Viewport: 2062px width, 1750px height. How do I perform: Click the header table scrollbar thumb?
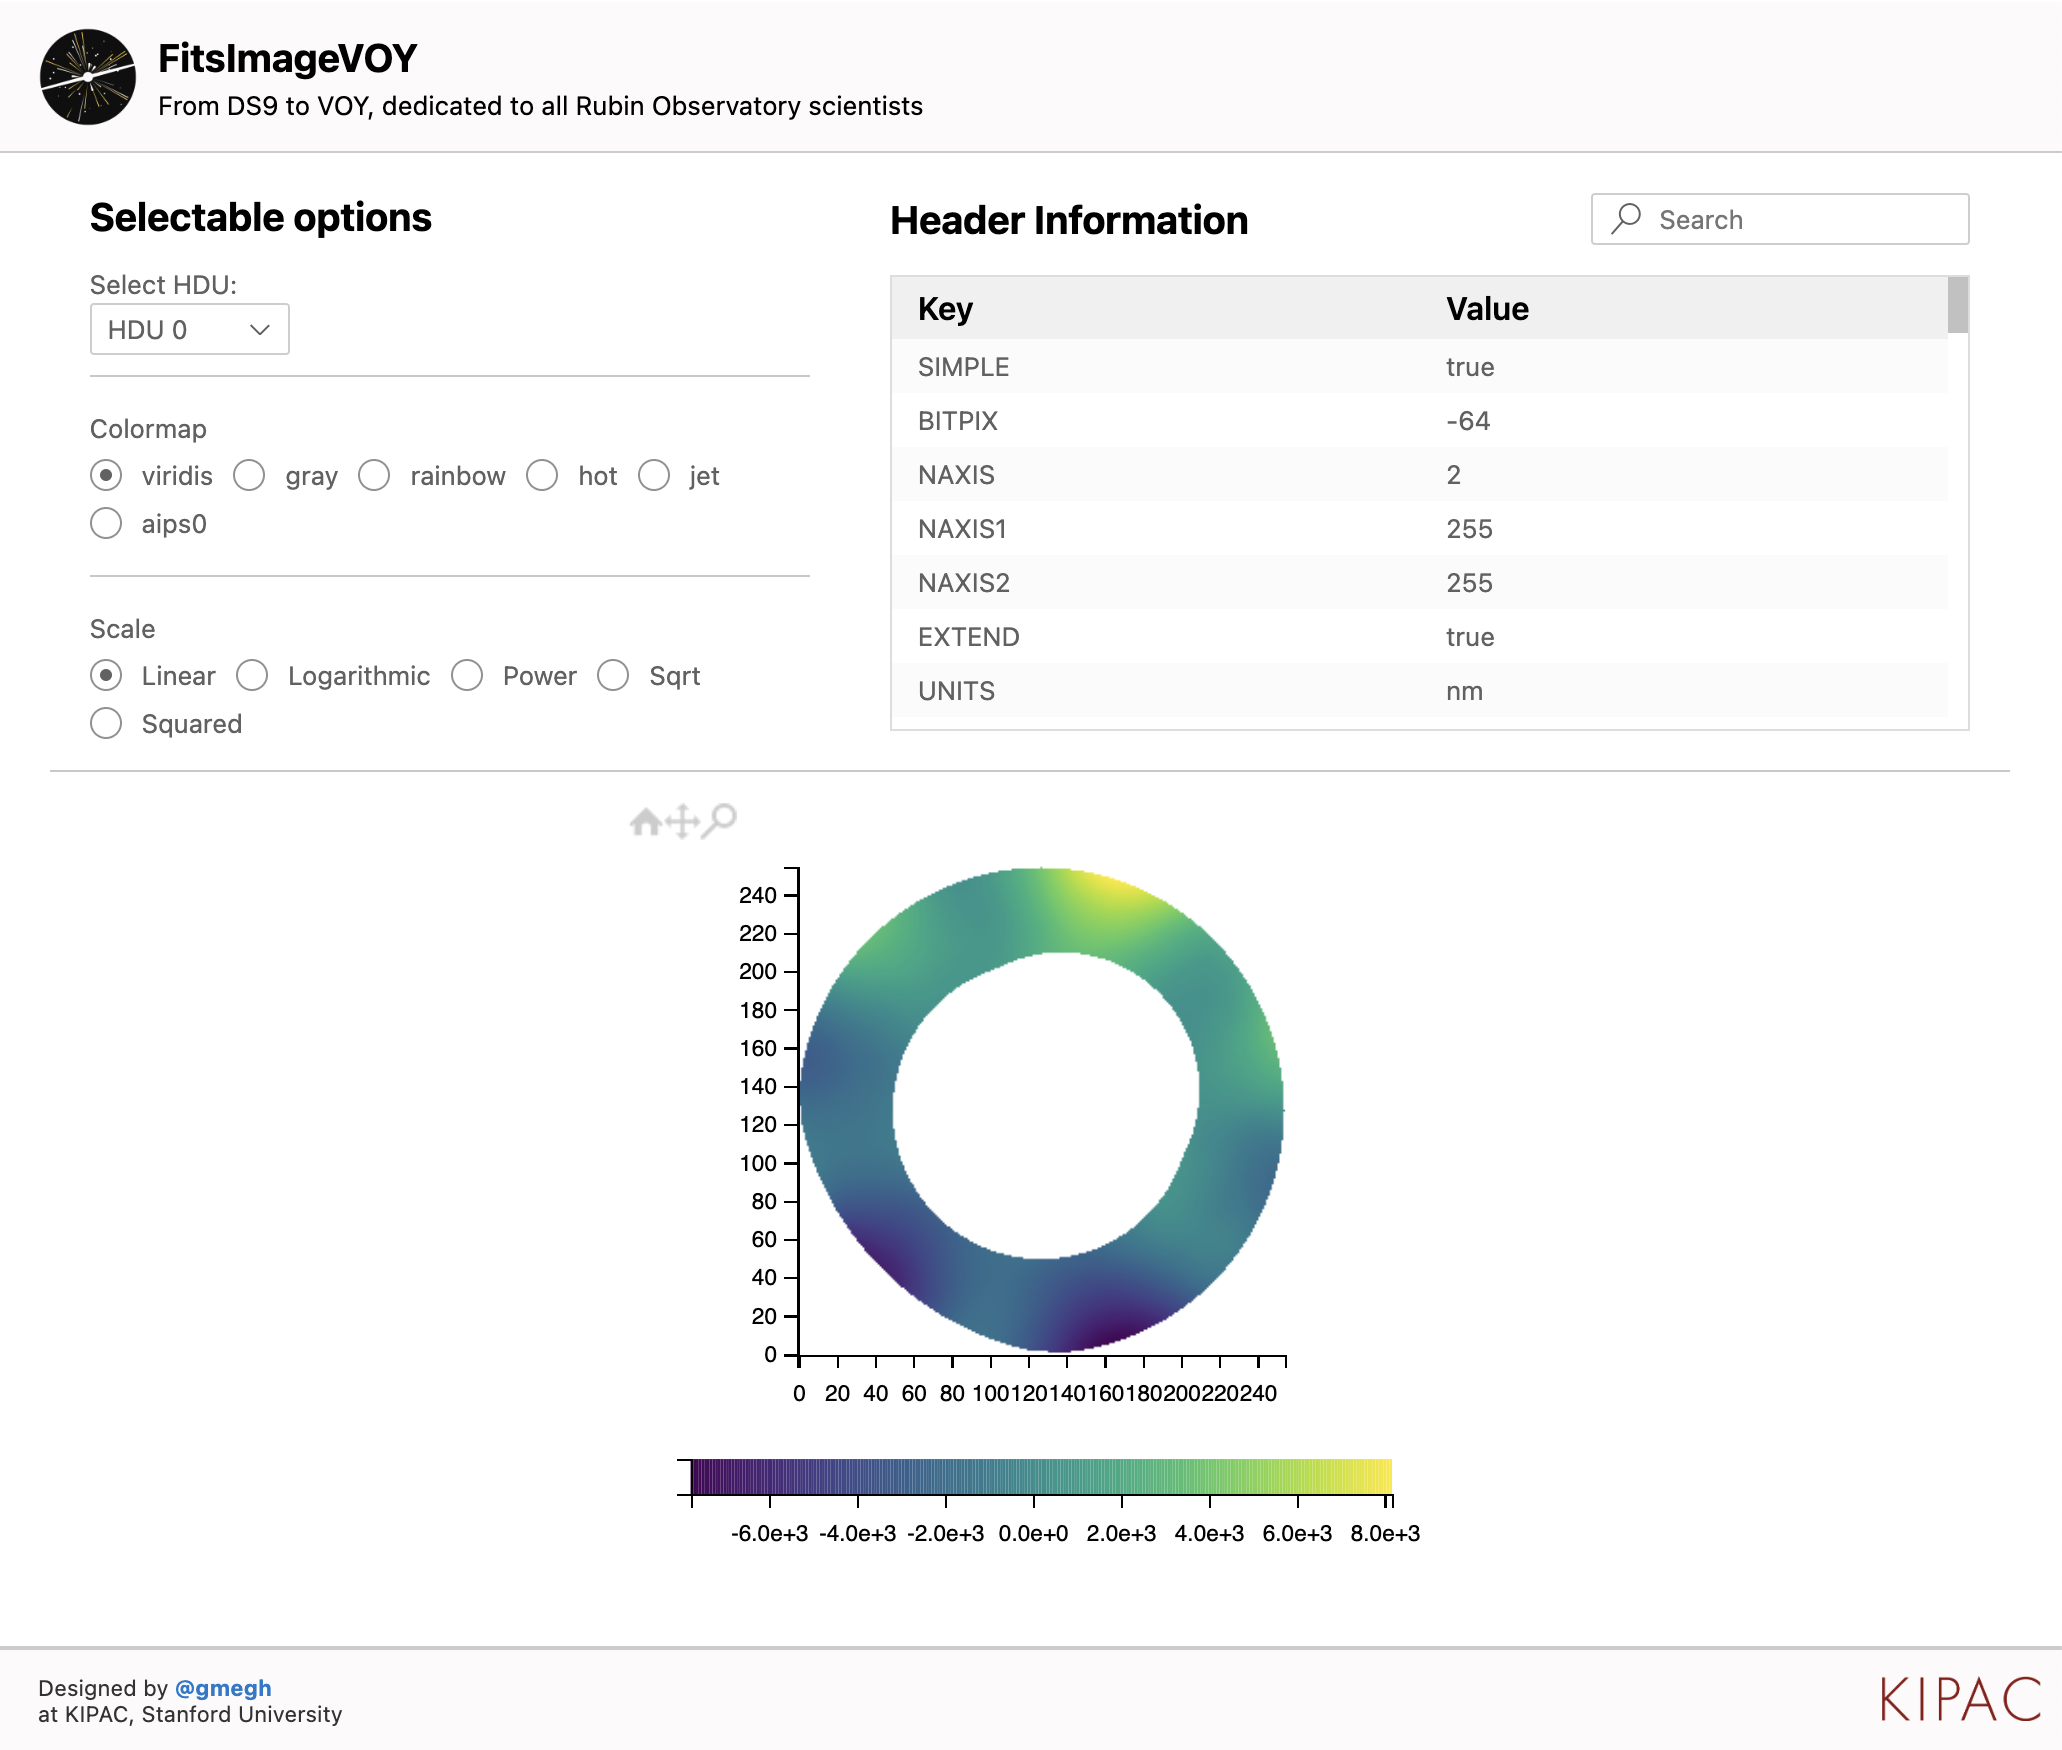coord(1958,305)
